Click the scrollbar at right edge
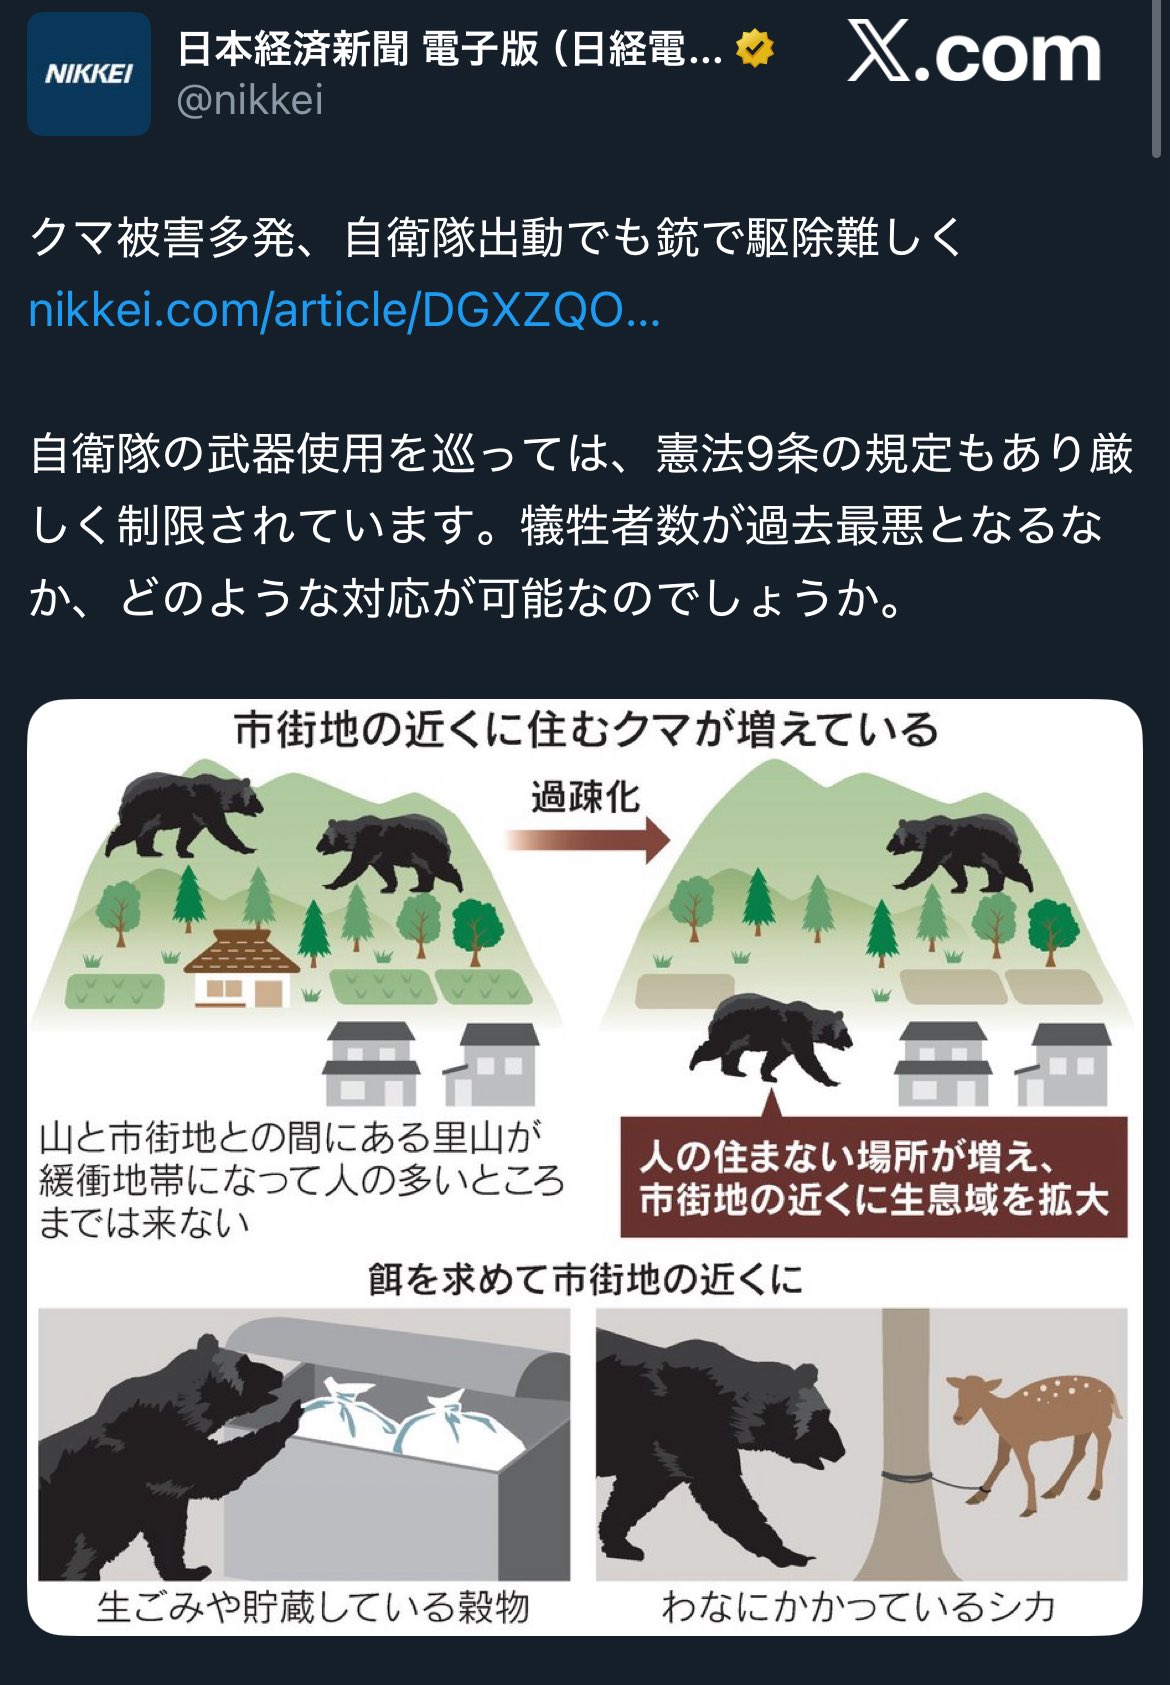Image resolution: width=1170 pixels, height=1685 pixels. pyautogui.click(x=1158, y=80)
